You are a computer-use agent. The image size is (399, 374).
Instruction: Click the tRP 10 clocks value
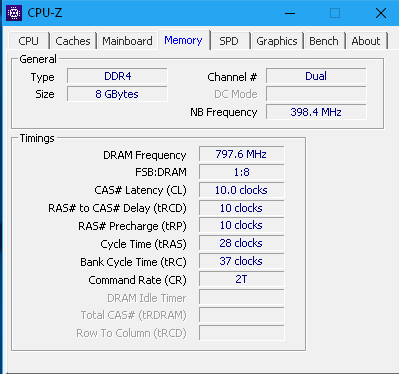click(x=241, y=225)
